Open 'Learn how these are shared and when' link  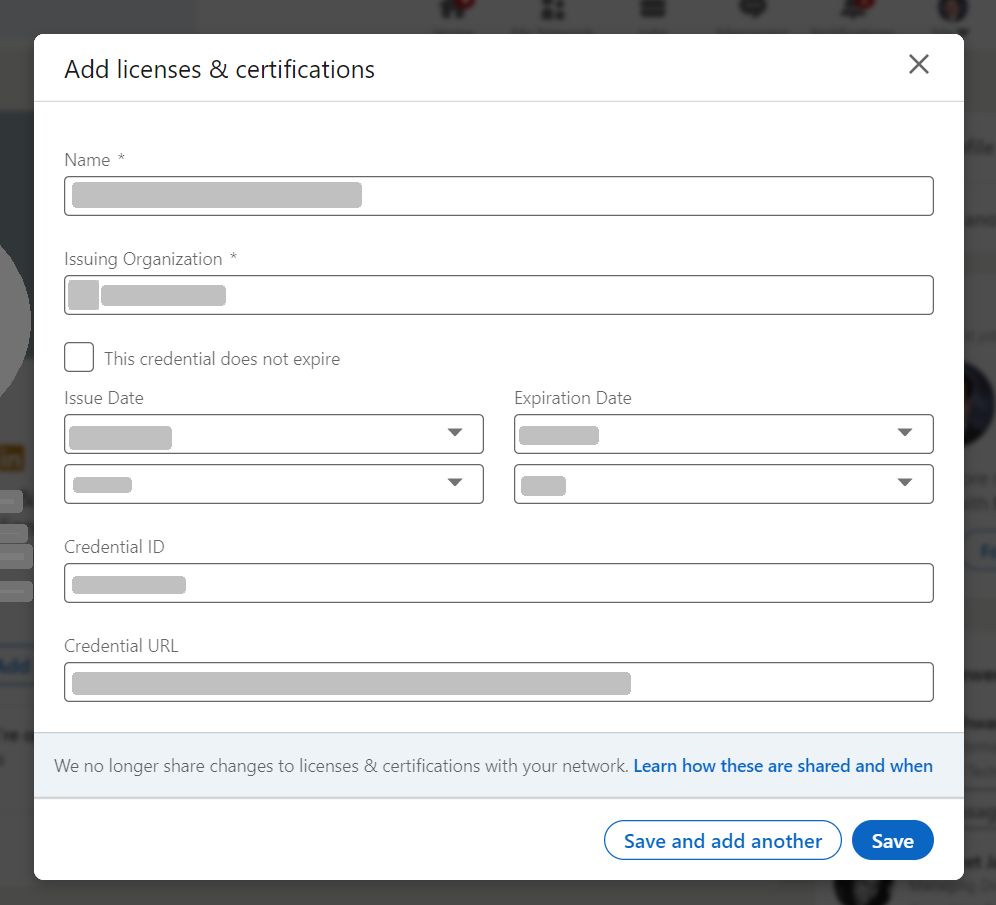point(783,766)
